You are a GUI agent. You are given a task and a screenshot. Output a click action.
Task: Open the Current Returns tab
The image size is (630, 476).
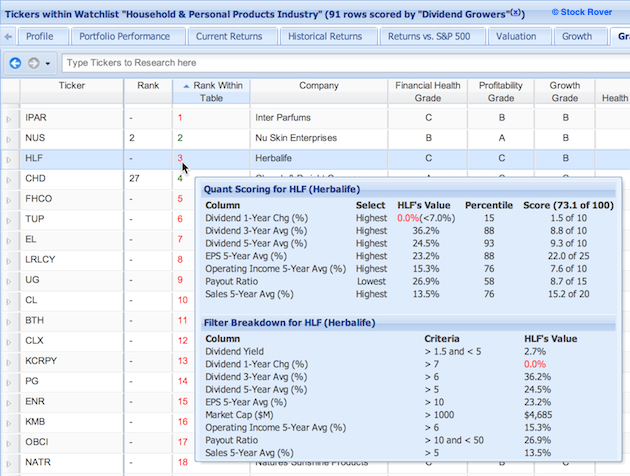point(233,36)
